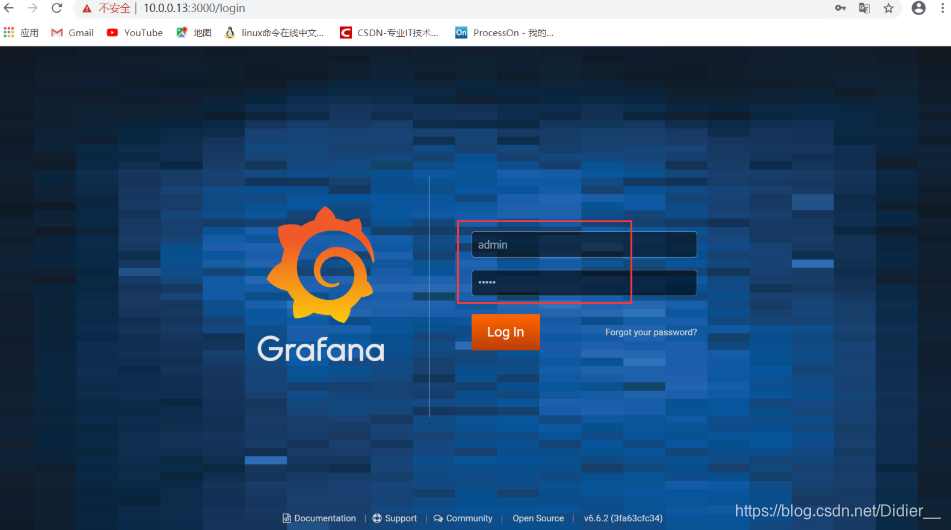Open the ProcessOn bookmark
Viewport: 951px width, 530px height.
(504, 33)
